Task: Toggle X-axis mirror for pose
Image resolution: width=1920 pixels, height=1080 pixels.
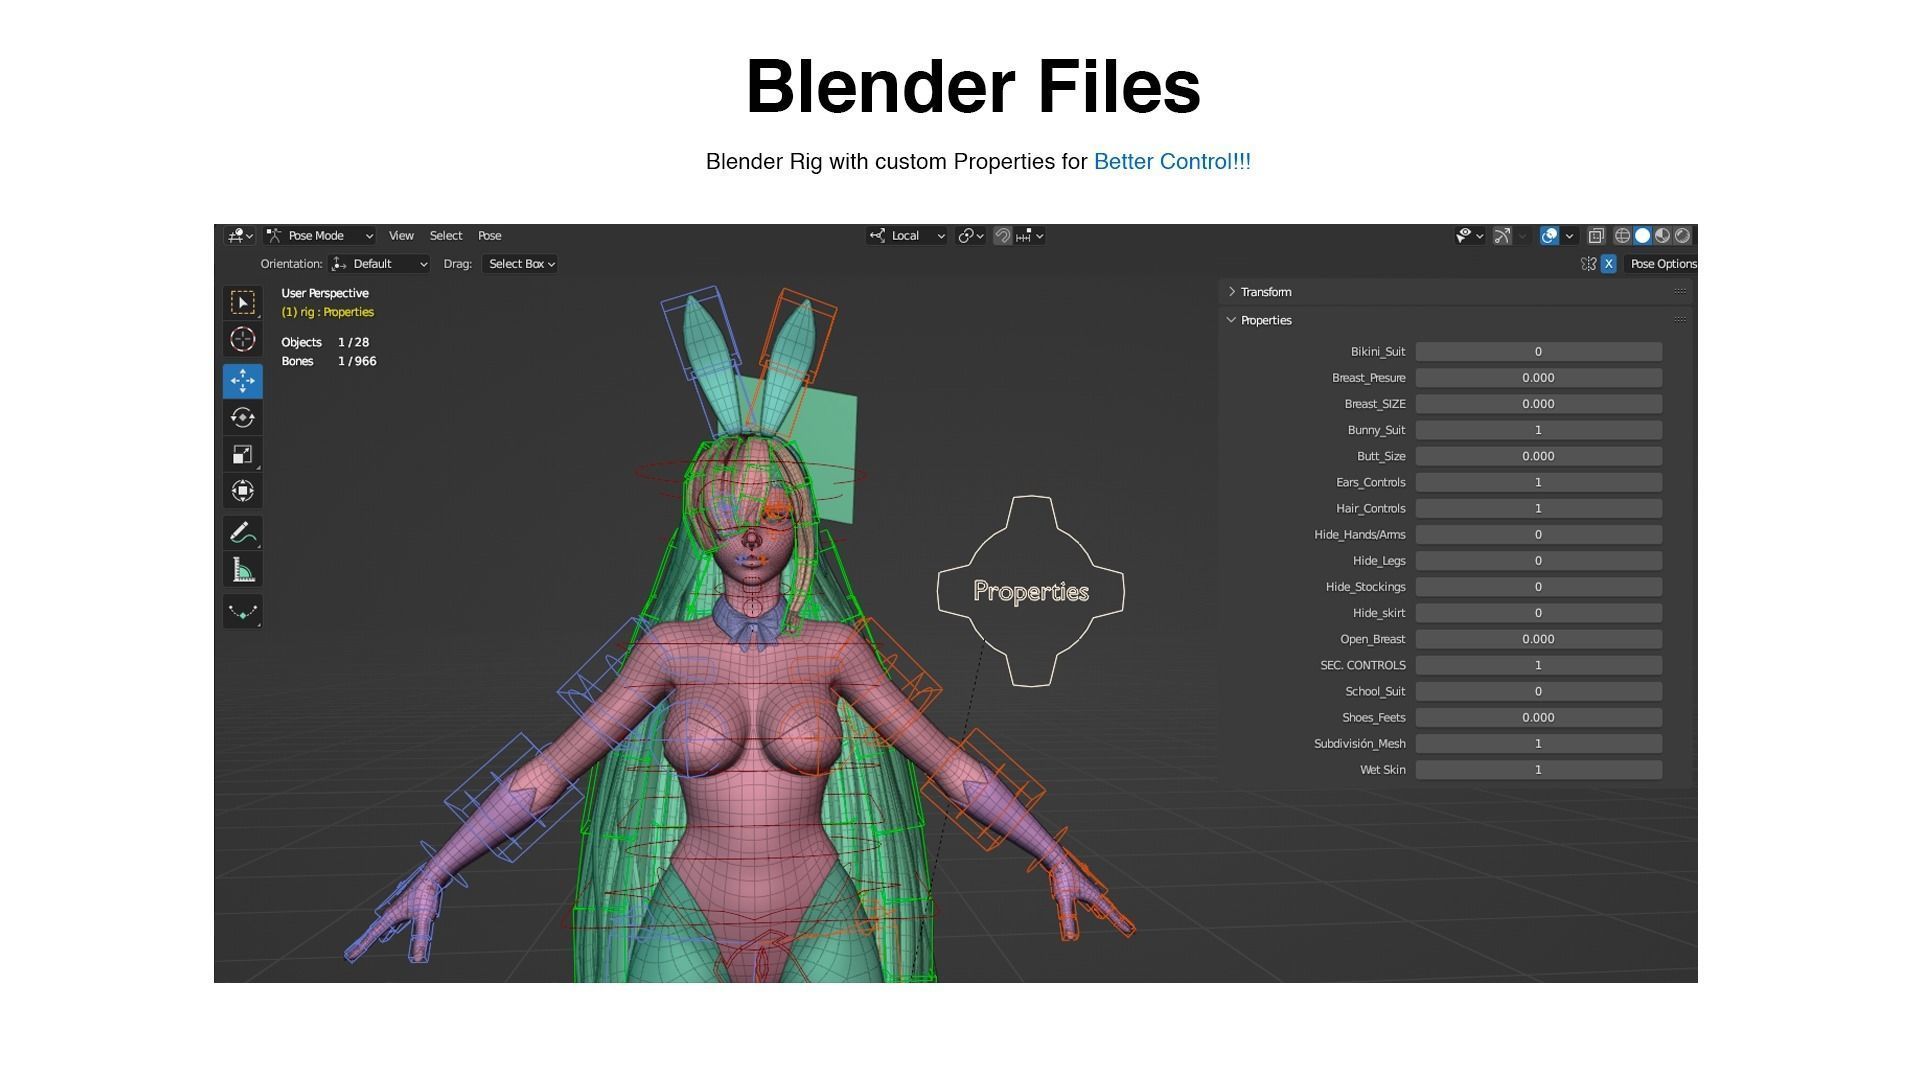Action: [1608, 264]
